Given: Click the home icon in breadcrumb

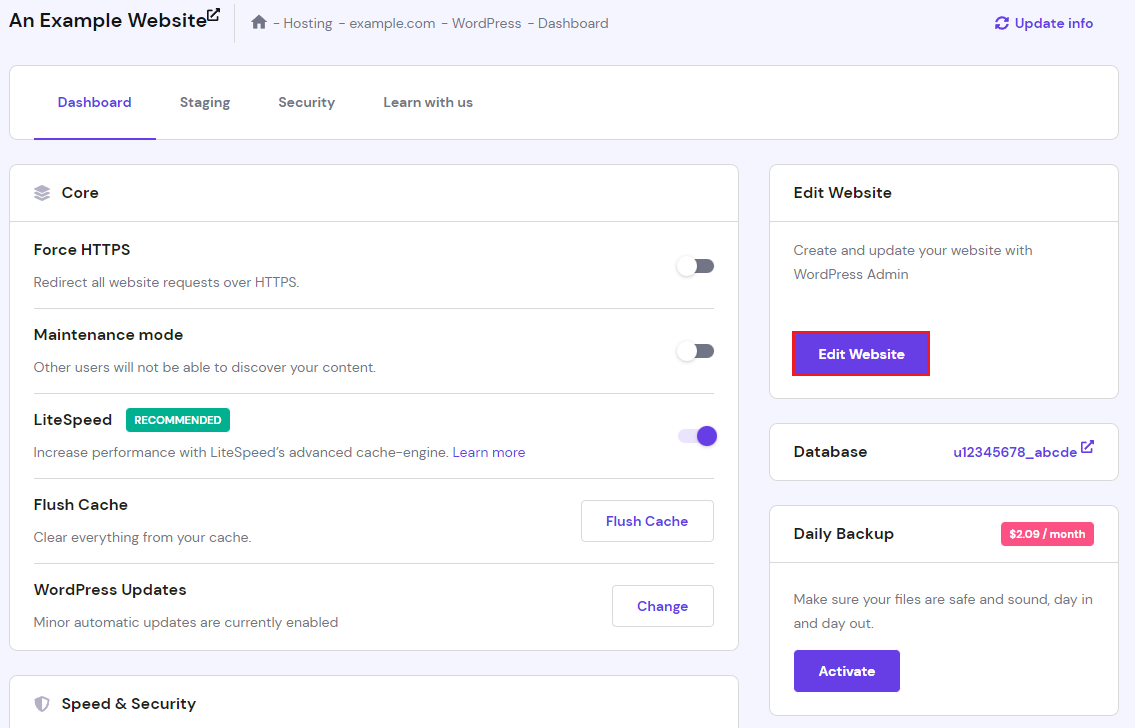Looking at the screenshot, I should click(259, 22).
